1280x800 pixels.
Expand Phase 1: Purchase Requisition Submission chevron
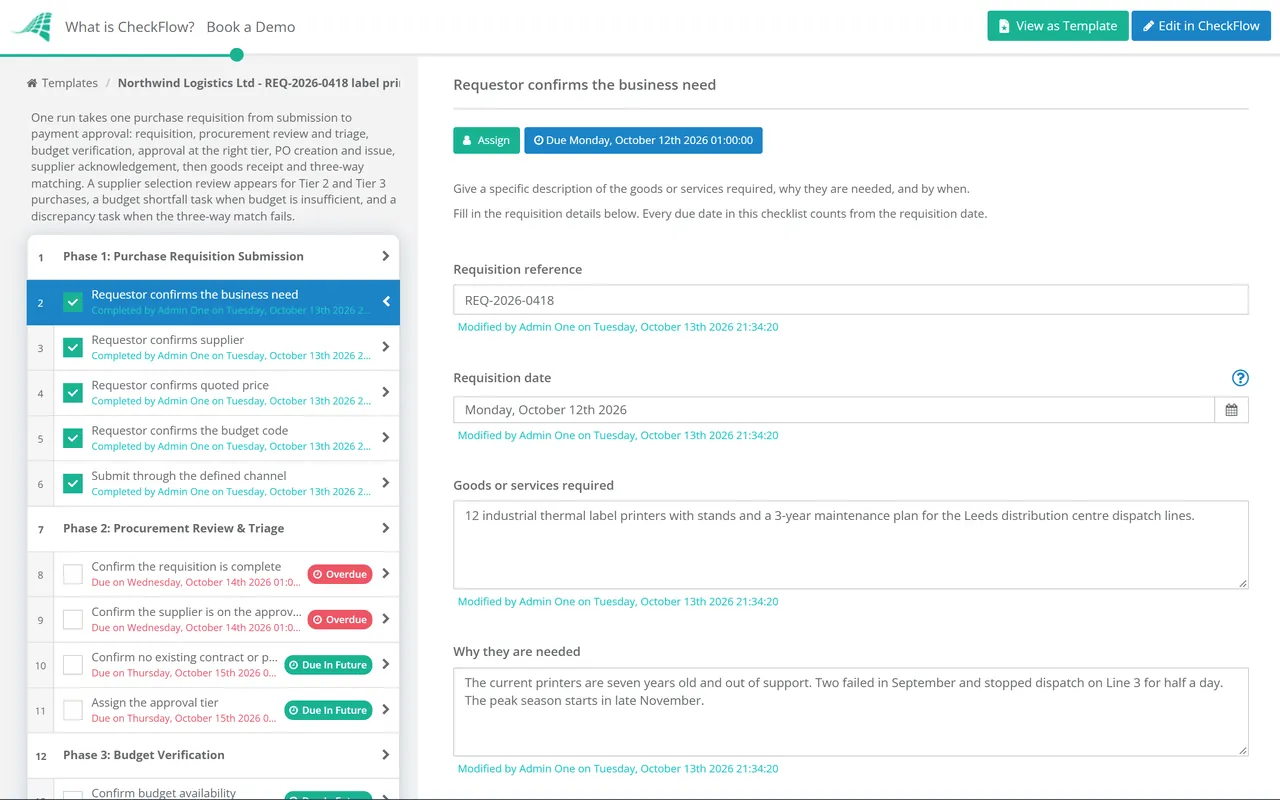click(386, 256)
